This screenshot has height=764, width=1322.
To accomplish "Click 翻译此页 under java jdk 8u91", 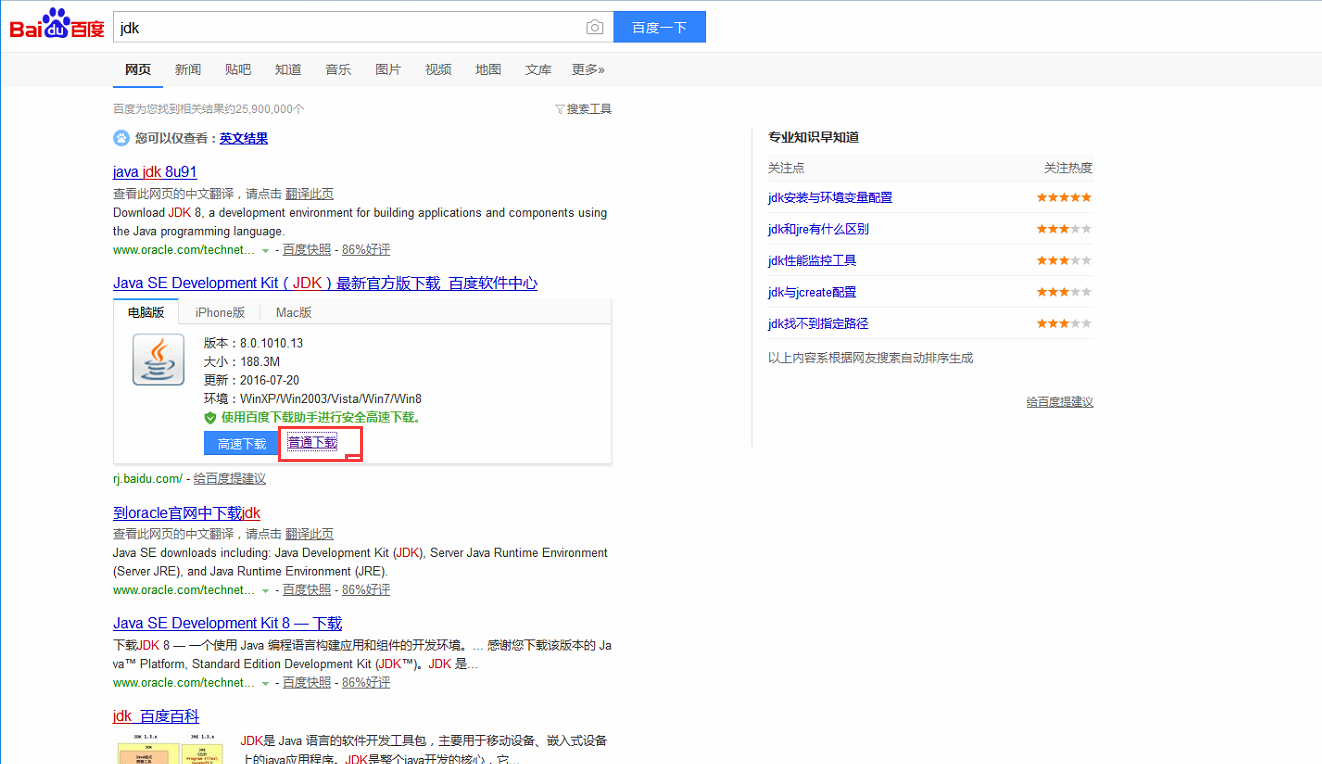I will tap(309, 194).
